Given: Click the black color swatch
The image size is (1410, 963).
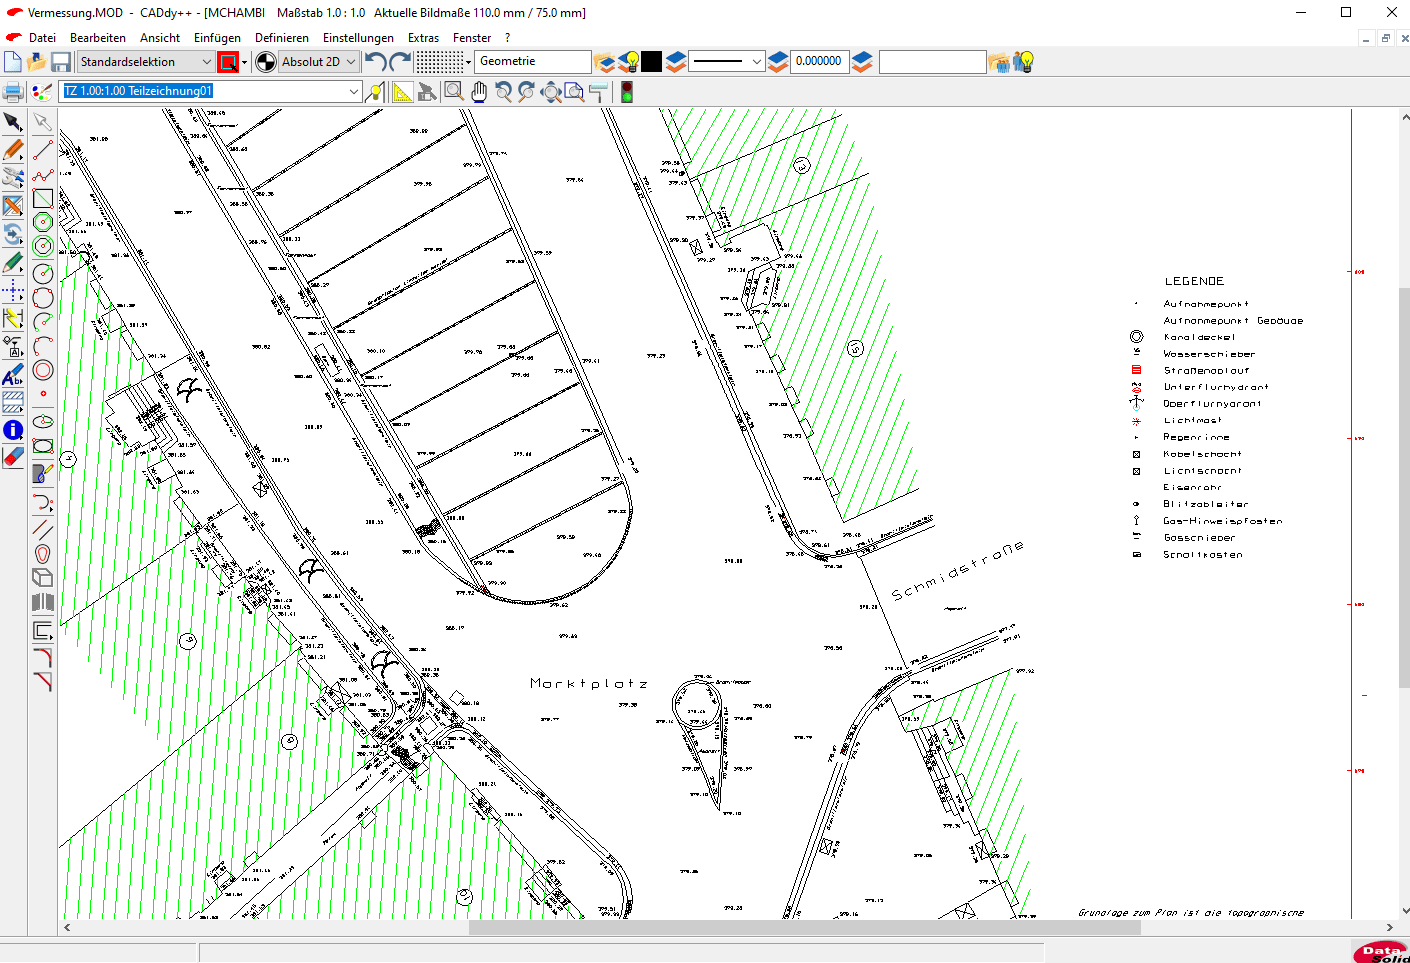Looking at the screenshot, I should coord(652,62).
